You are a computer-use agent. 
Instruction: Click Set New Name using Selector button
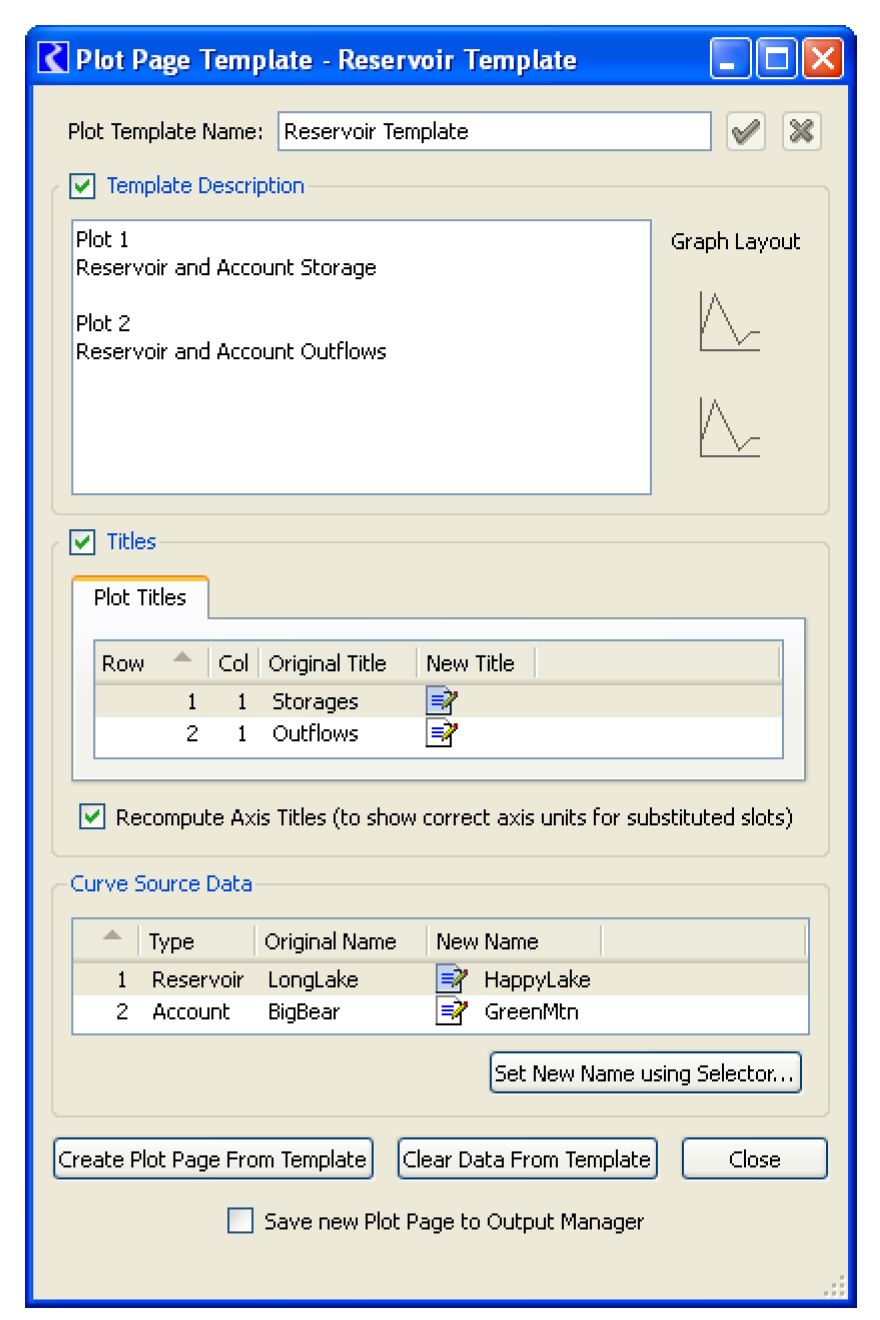click(x=645, y=1074)
